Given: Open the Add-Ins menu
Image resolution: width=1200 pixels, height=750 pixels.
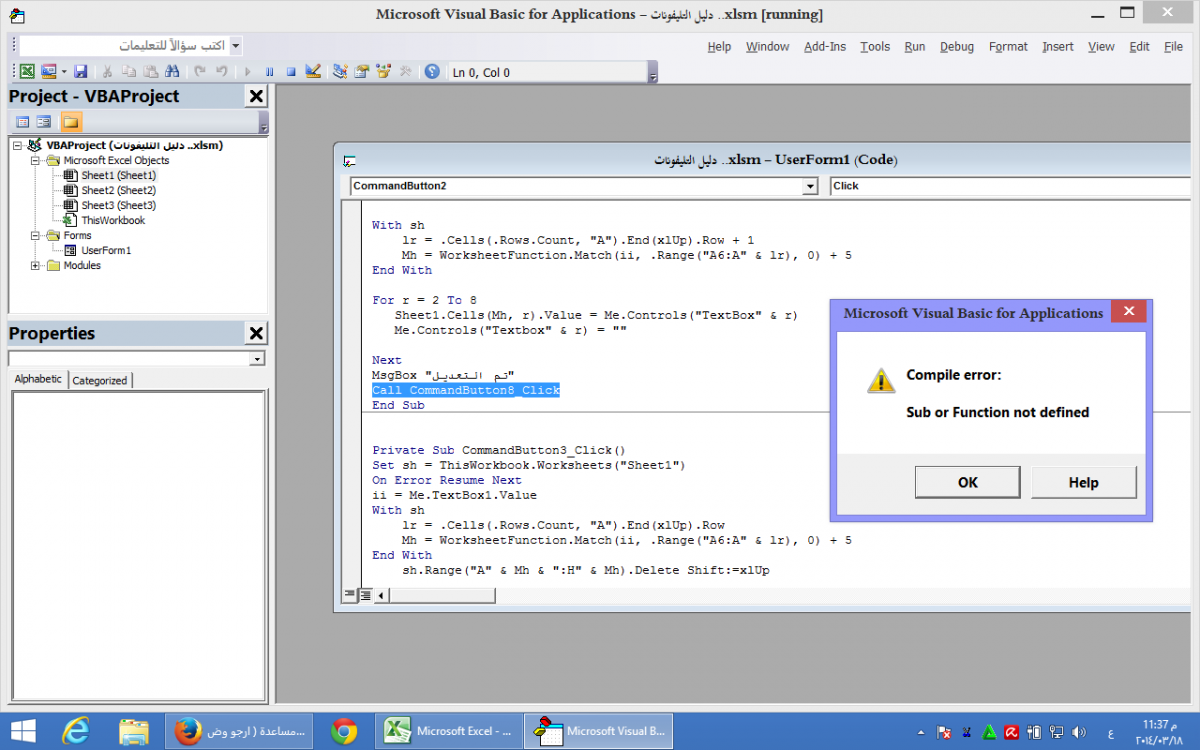Looking at the screenshot, I should (x=825, y=46).
